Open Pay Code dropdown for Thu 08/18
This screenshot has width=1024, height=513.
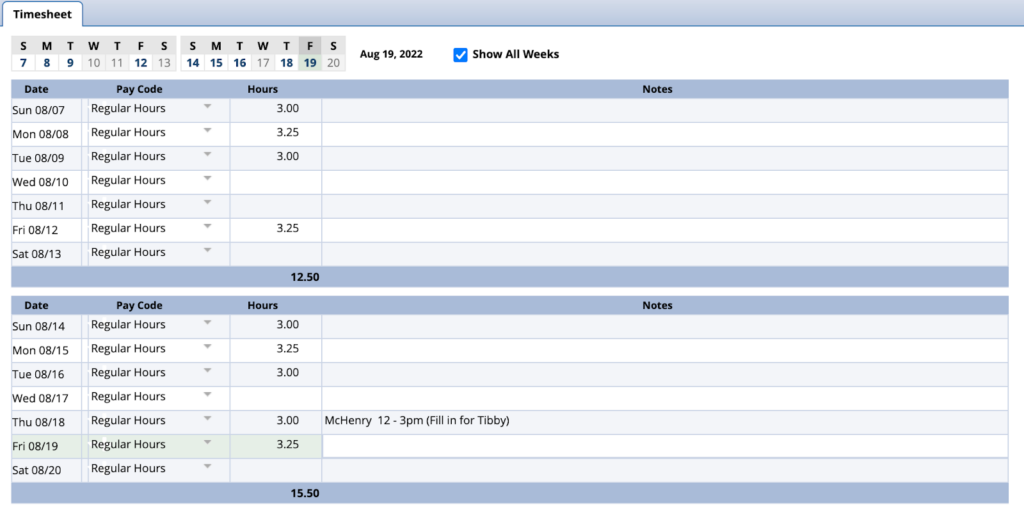(207, 419)
